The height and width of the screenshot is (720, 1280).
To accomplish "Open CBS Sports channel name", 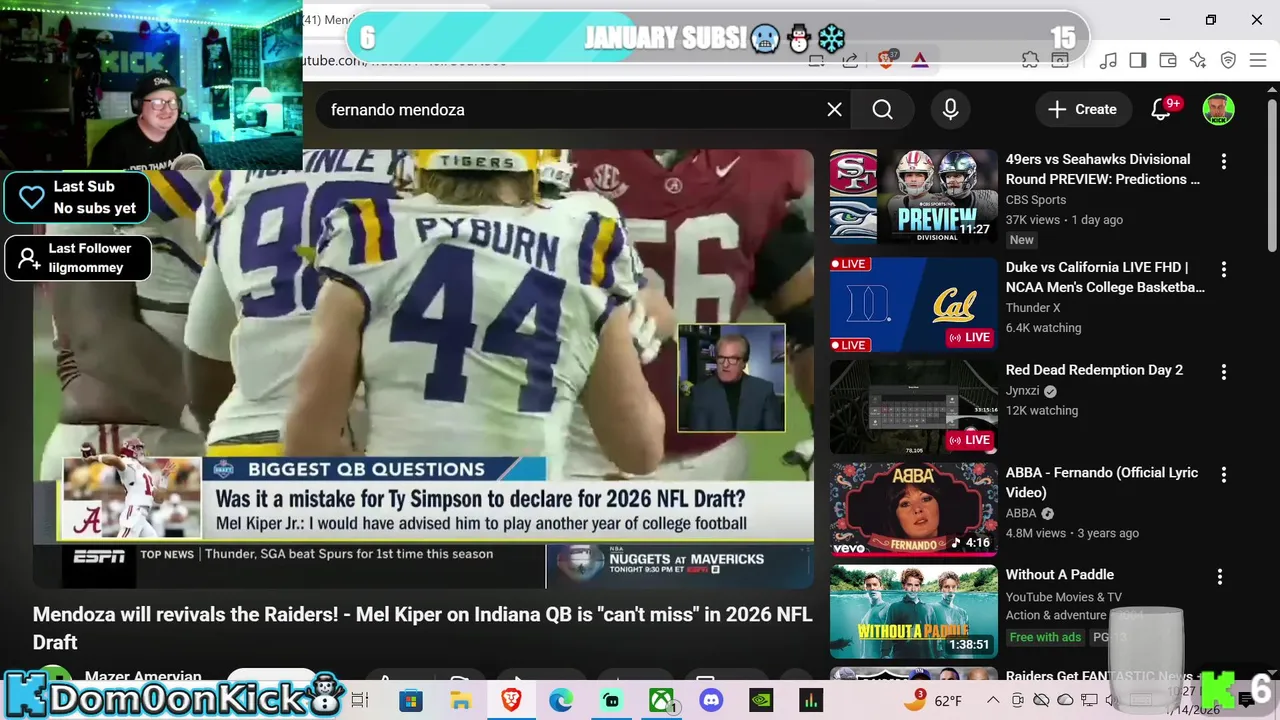I will coord(1035,200).
